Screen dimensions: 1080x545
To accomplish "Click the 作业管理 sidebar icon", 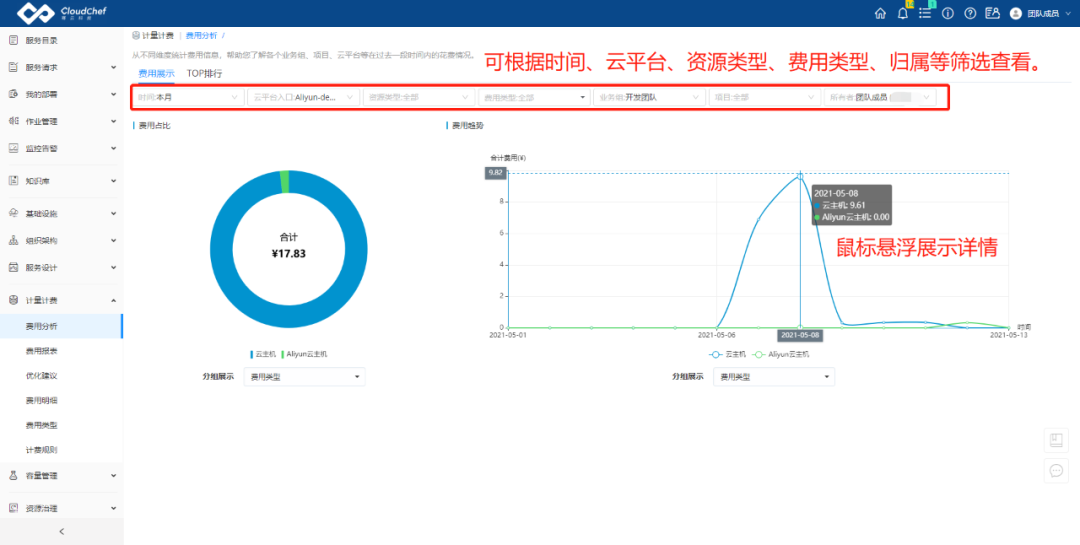I will tap(13, 121).
